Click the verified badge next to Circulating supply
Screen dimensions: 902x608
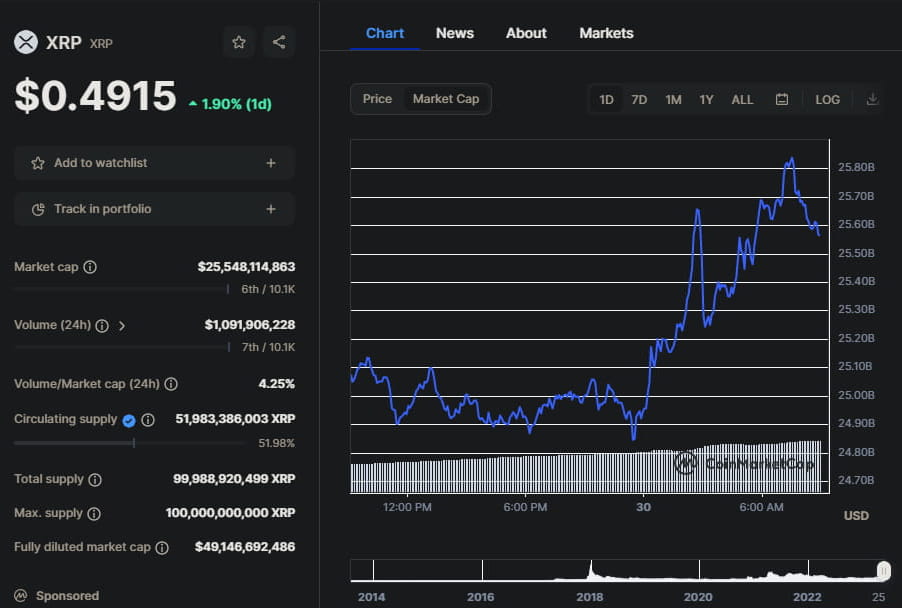pos(128,420)
